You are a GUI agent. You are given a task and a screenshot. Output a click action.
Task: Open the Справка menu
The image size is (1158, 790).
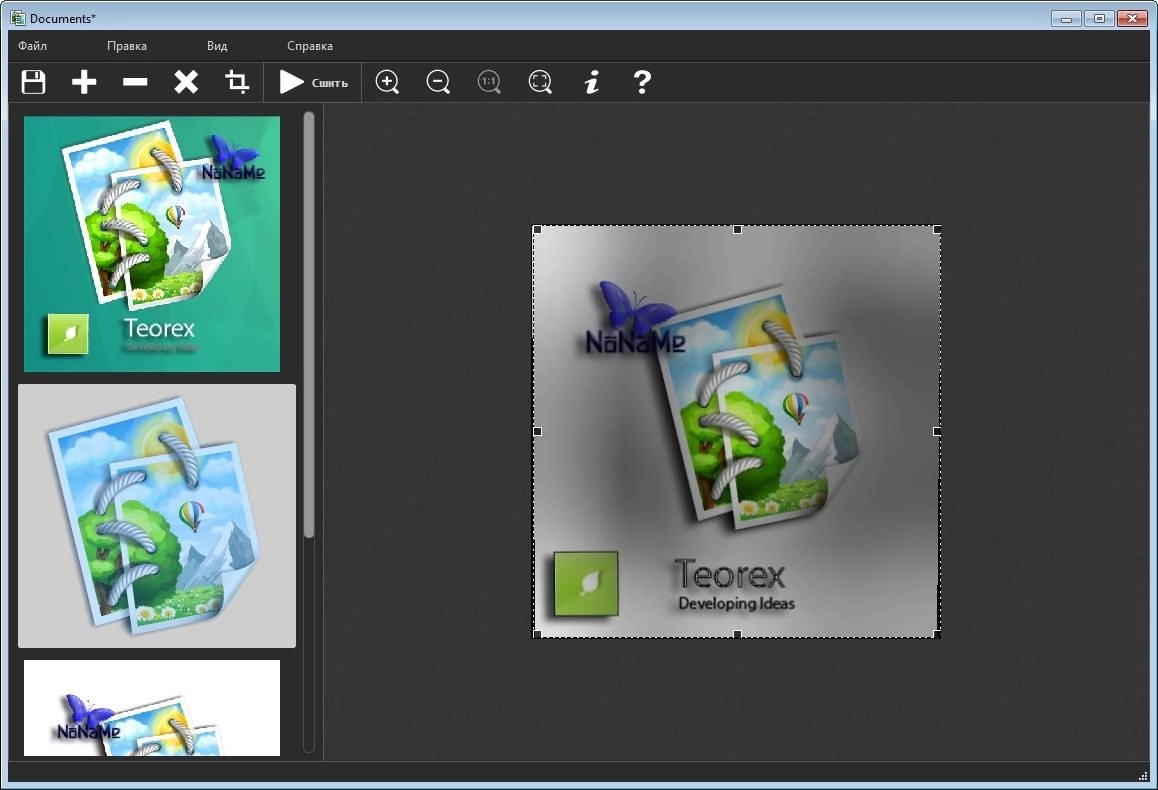coord(309,46)
